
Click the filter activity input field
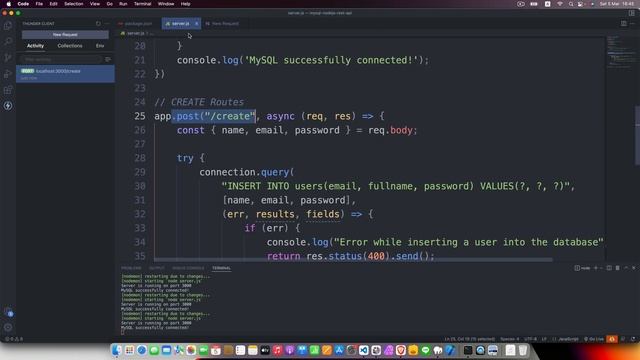click(61, 60)
